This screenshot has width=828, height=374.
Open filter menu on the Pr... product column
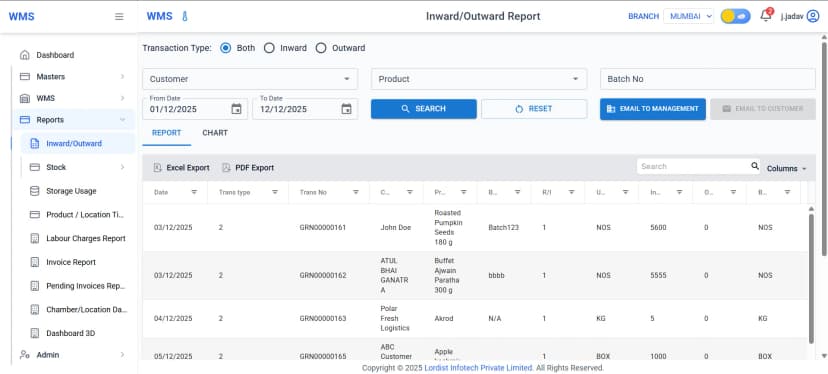coord(464,192)
